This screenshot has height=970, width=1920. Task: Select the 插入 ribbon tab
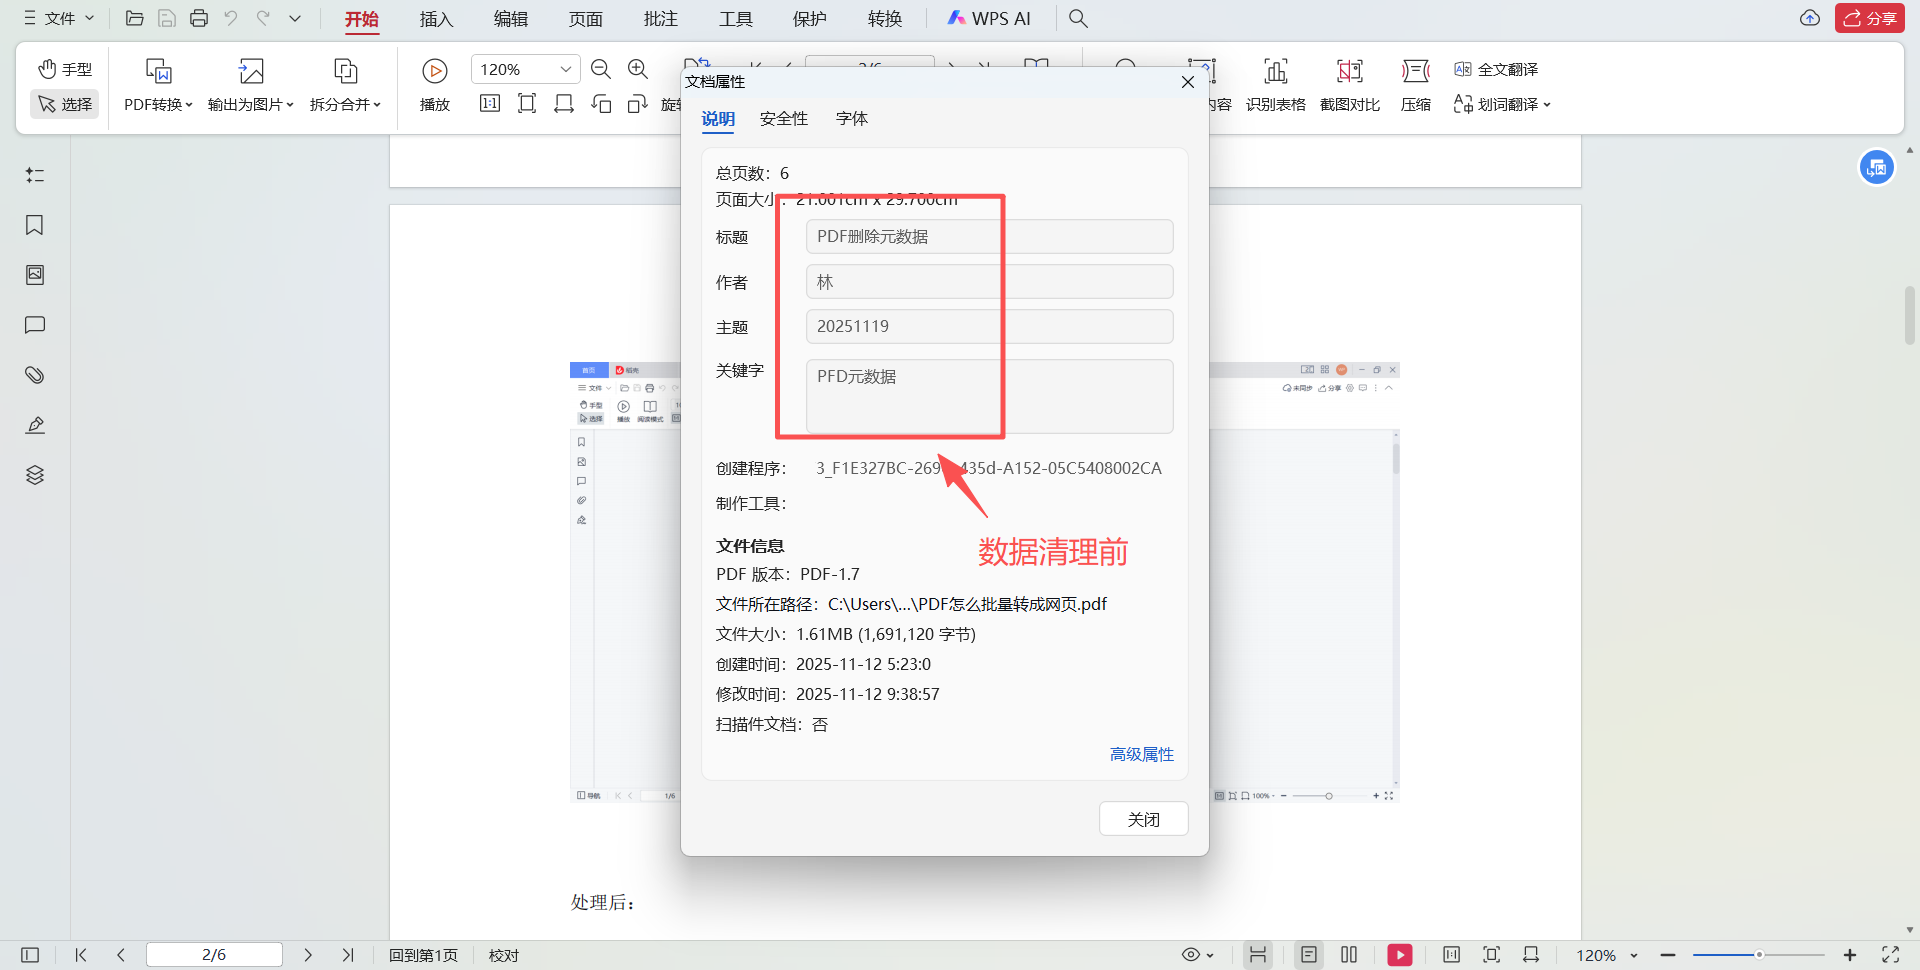(x=435, y=18)
